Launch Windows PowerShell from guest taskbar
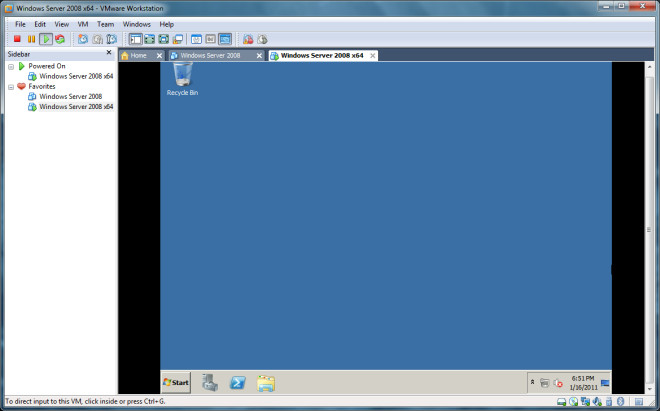660x411 pixels. tap(238, 383)
